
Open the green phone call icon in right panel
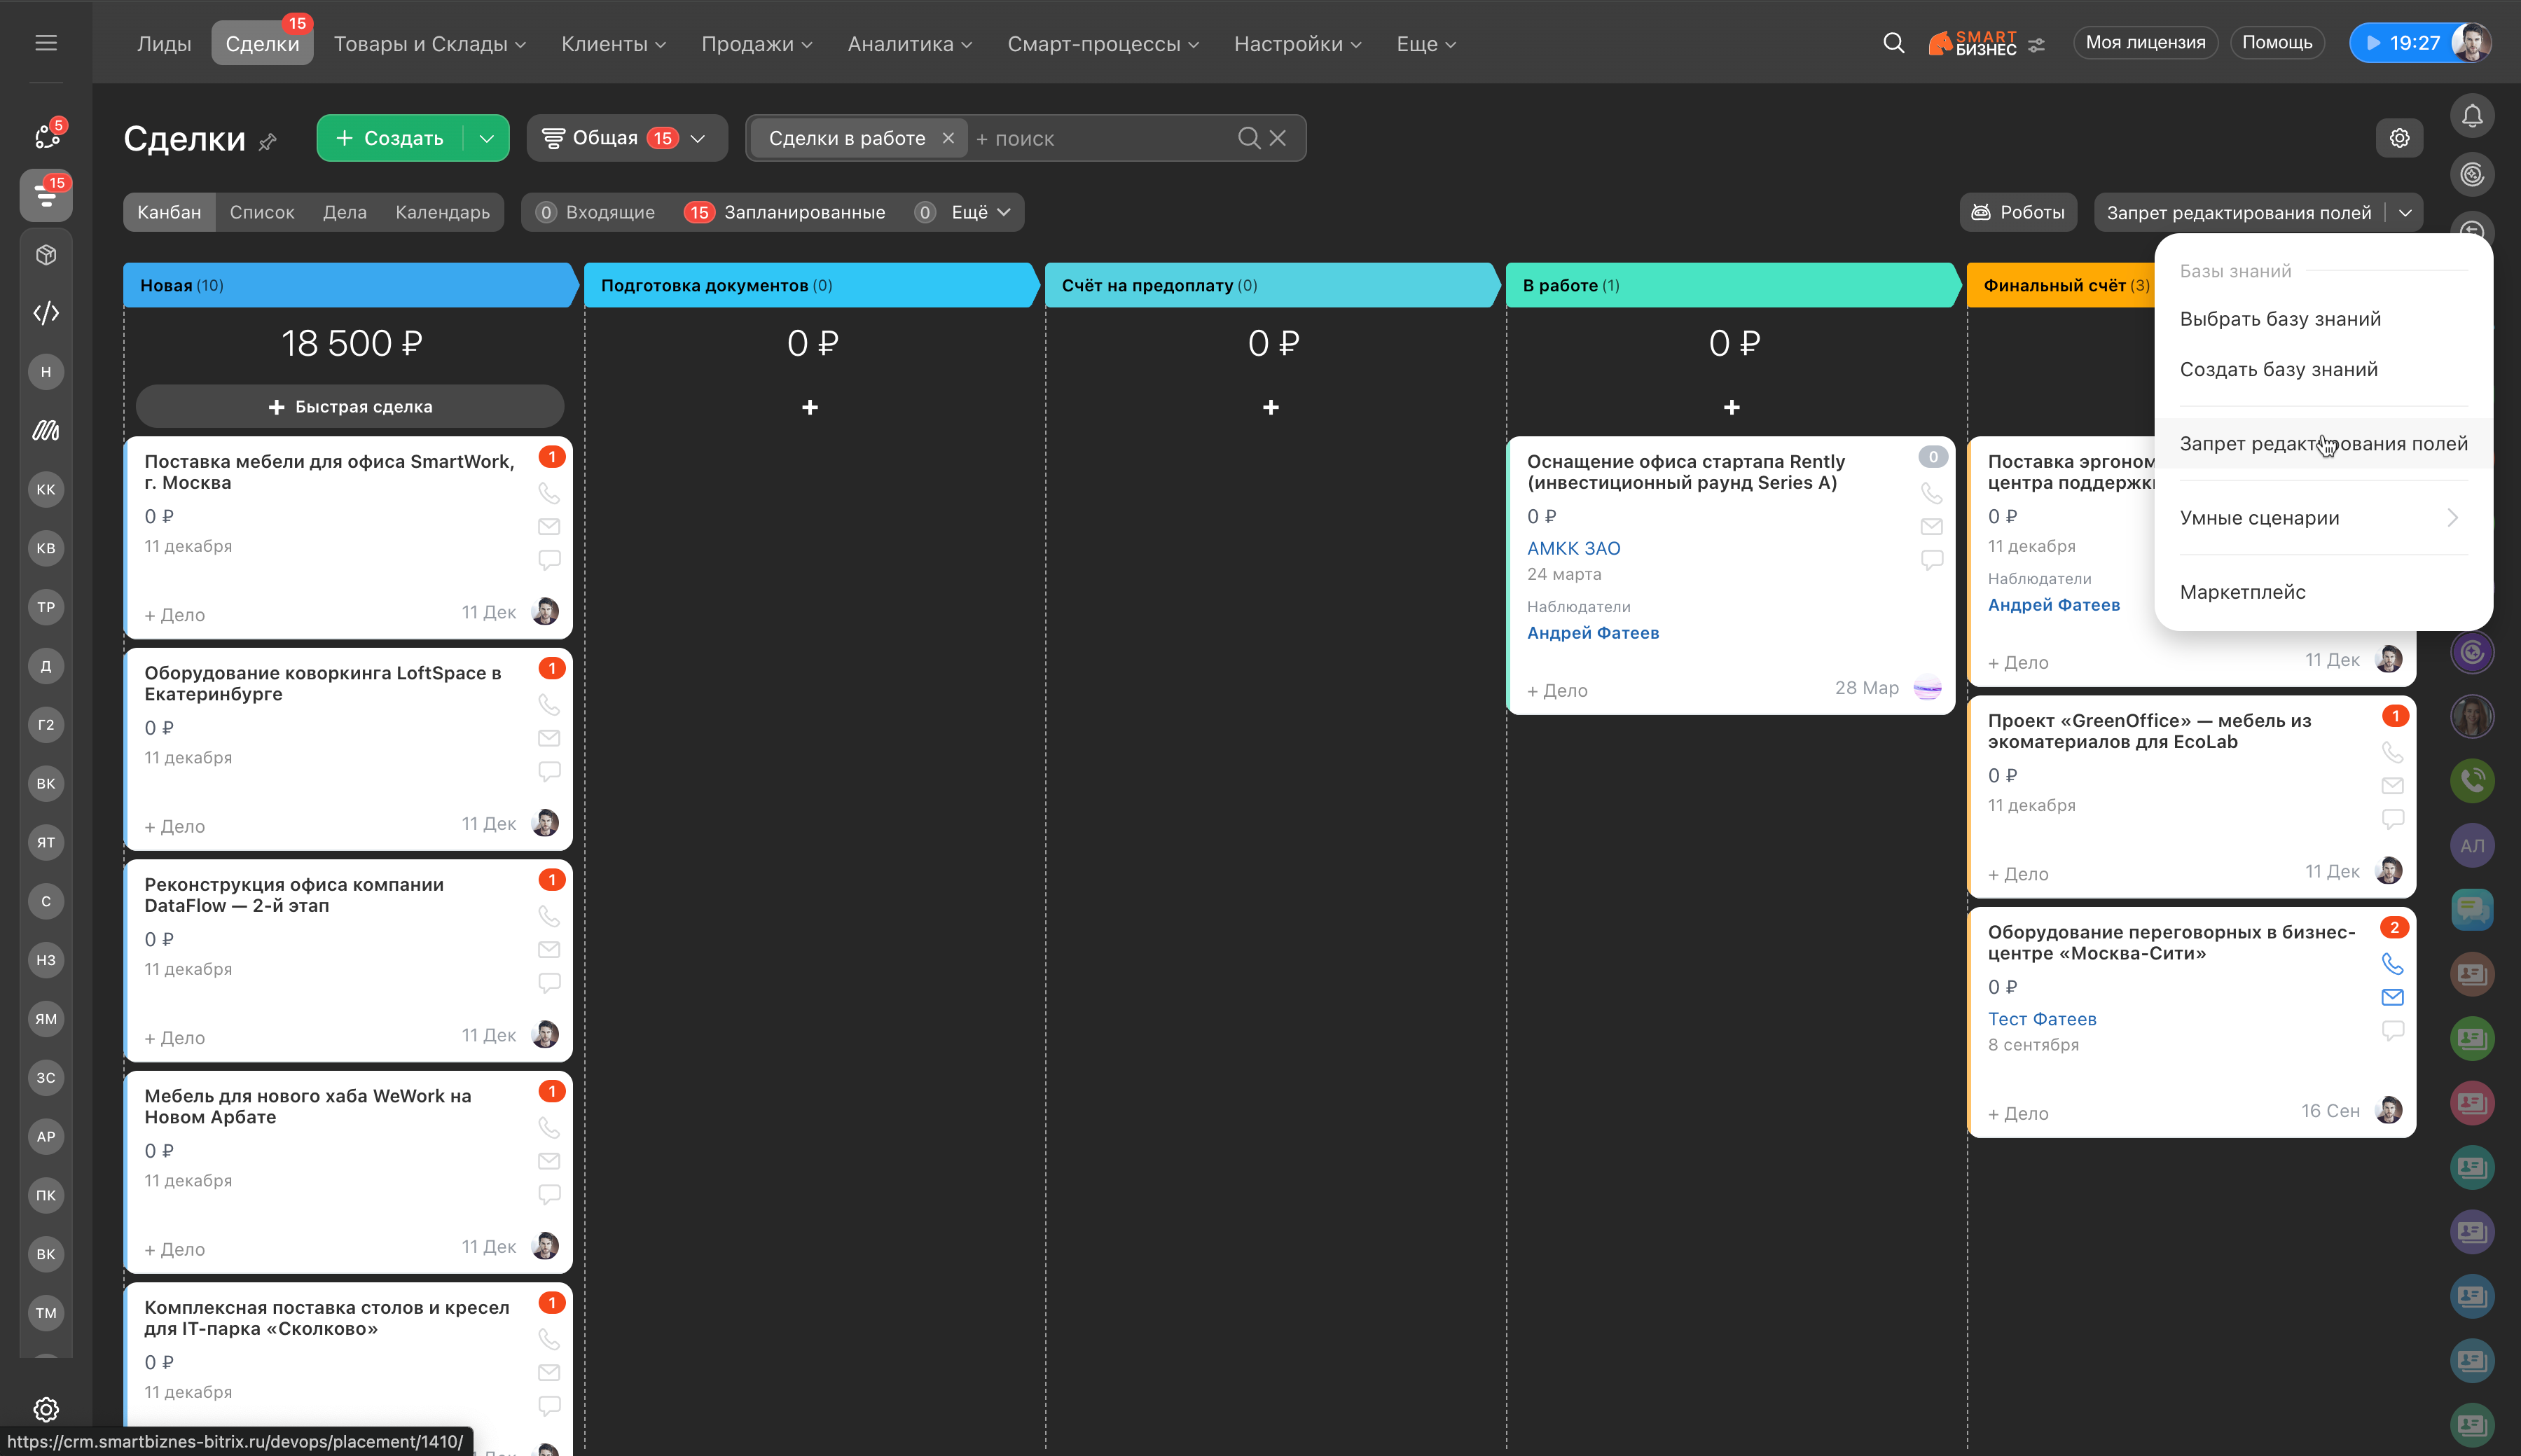[2471, 780]
